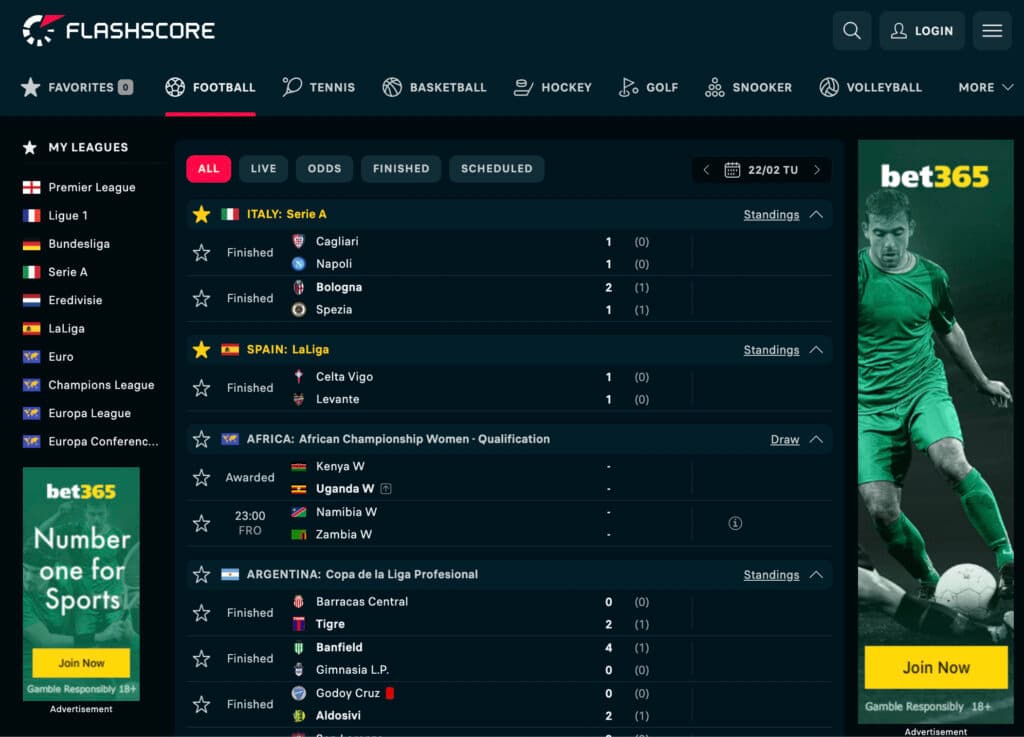The height and width of the screenshot is (737, 1024).
Task: Open the Draw link for African Championship
Action: pyautogui.click(x=785, y=439)
